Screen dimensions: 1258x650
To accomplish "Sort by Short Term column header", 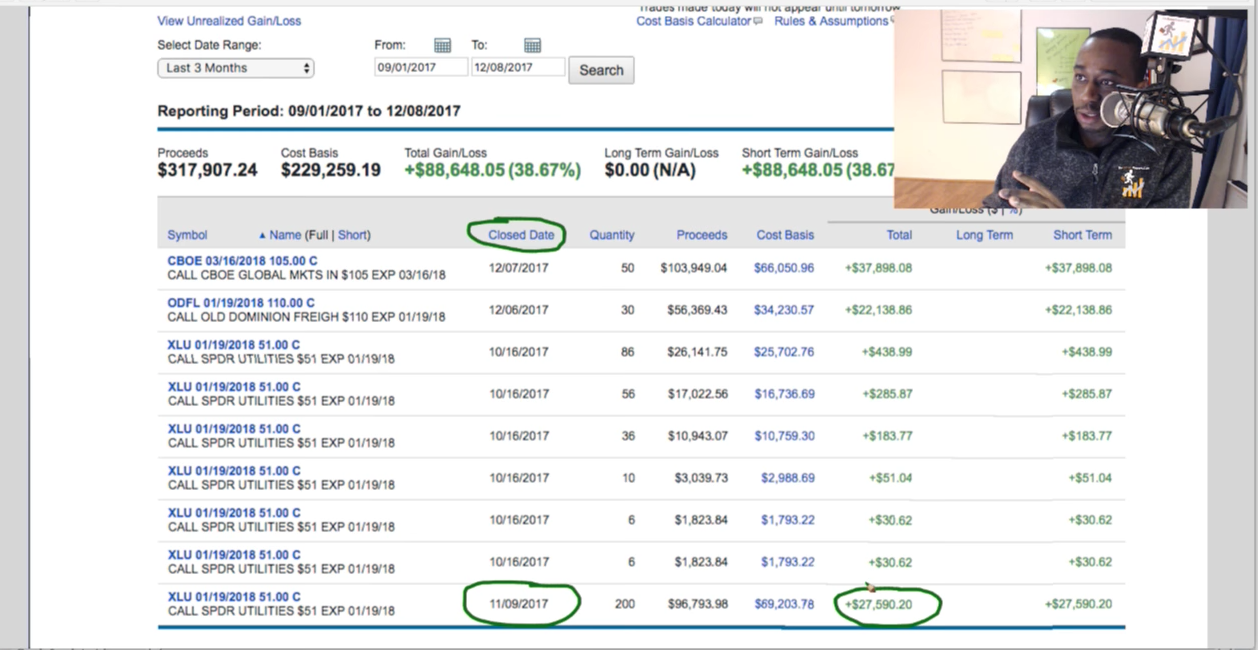I will click(1082, 235).
